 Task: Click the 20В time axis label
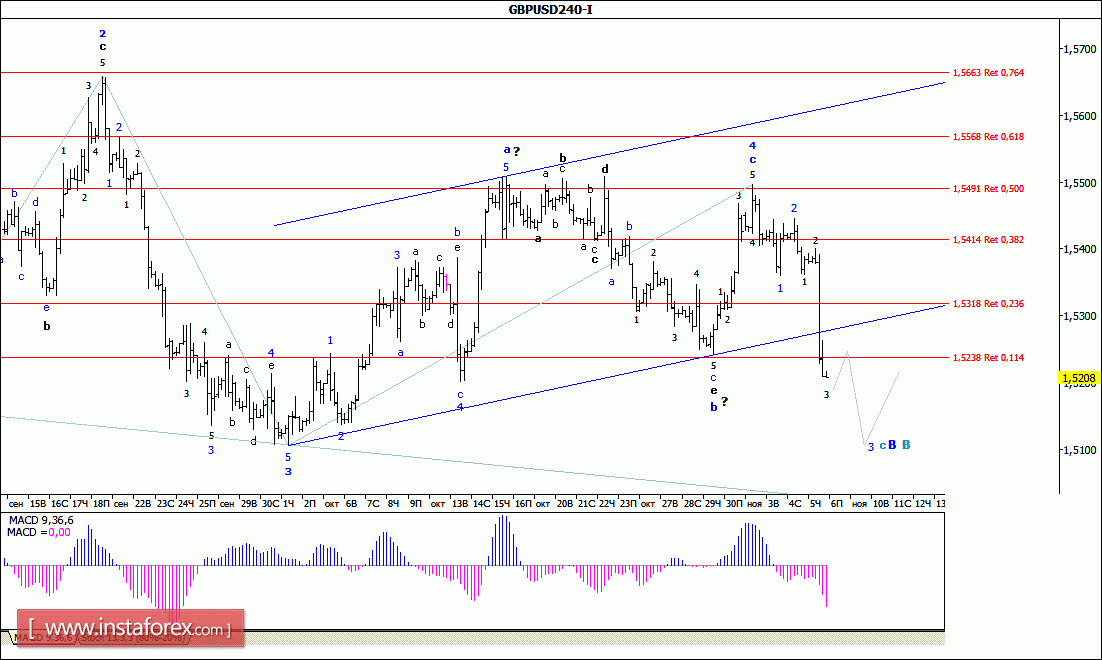[x=565, y=503]
